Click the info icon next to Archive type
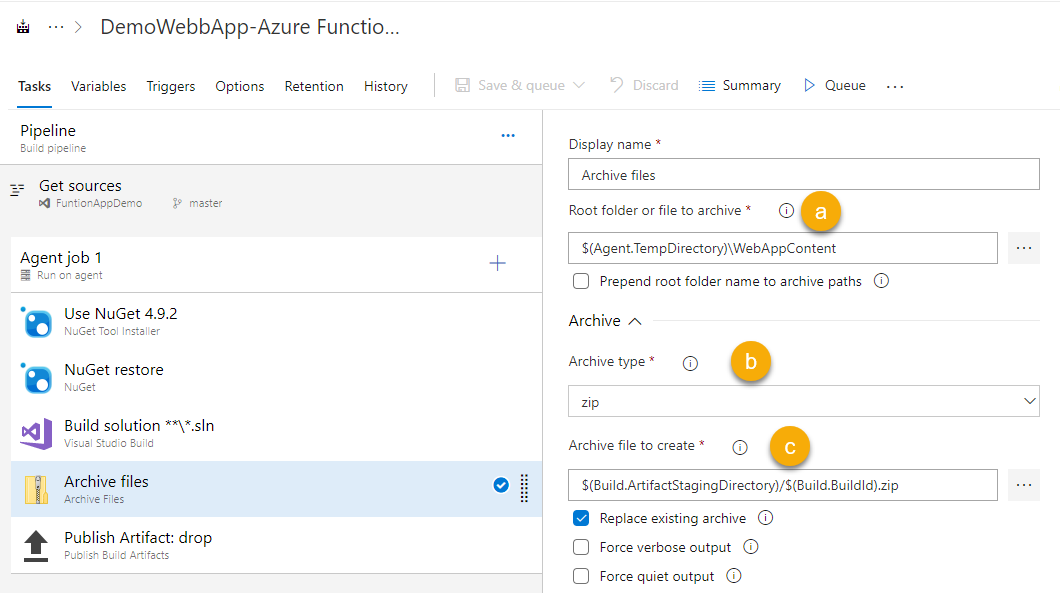Screen dimensions: 1060x593 (x=690, y=363)
